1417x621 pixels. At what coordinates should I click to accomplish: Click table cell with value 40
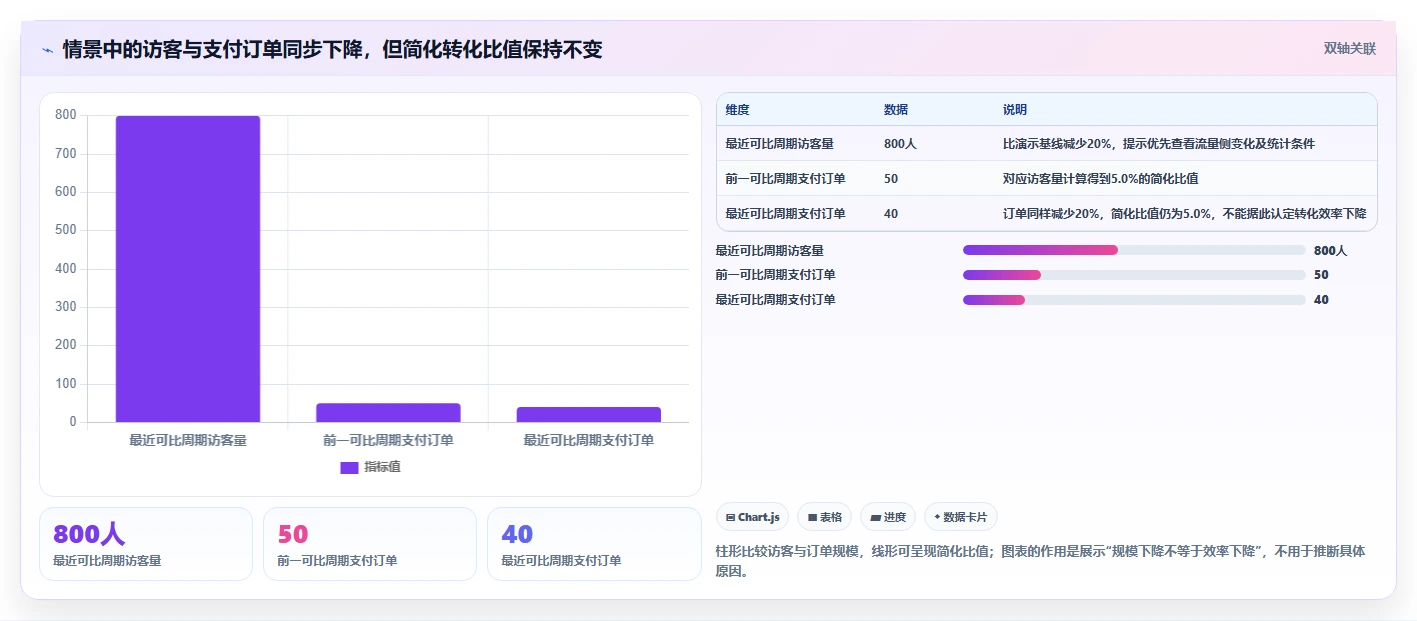click(891, 213)
